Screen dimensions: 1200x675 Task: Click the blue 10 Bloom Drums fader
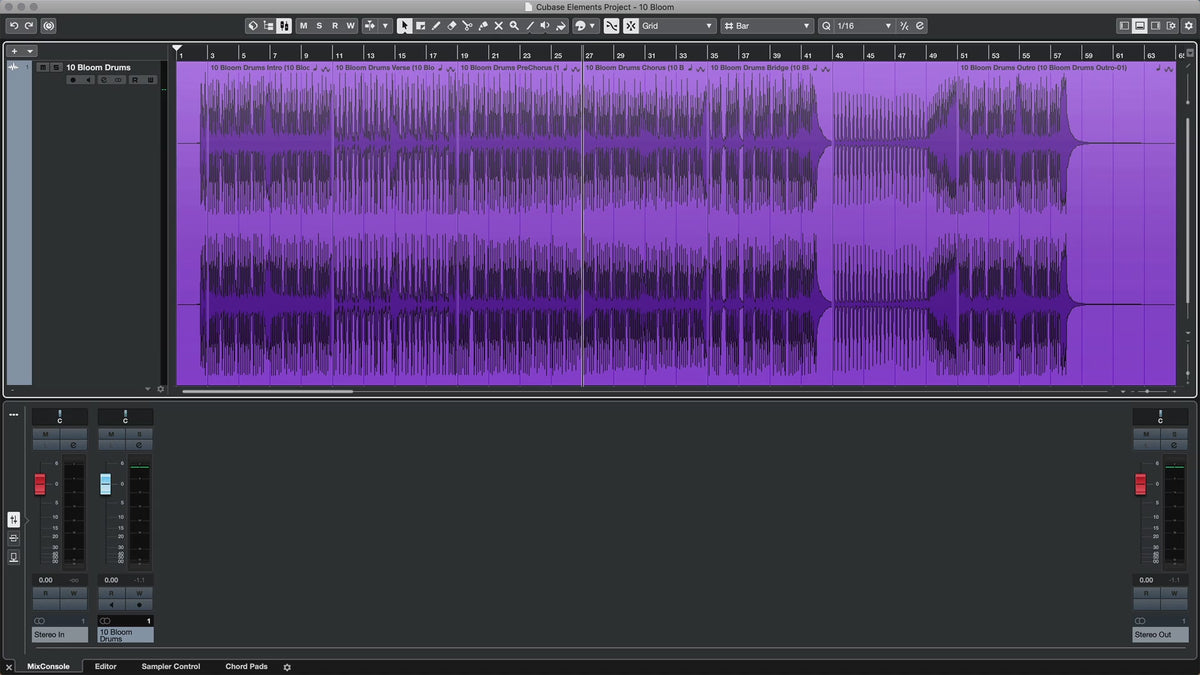point(105,484)
